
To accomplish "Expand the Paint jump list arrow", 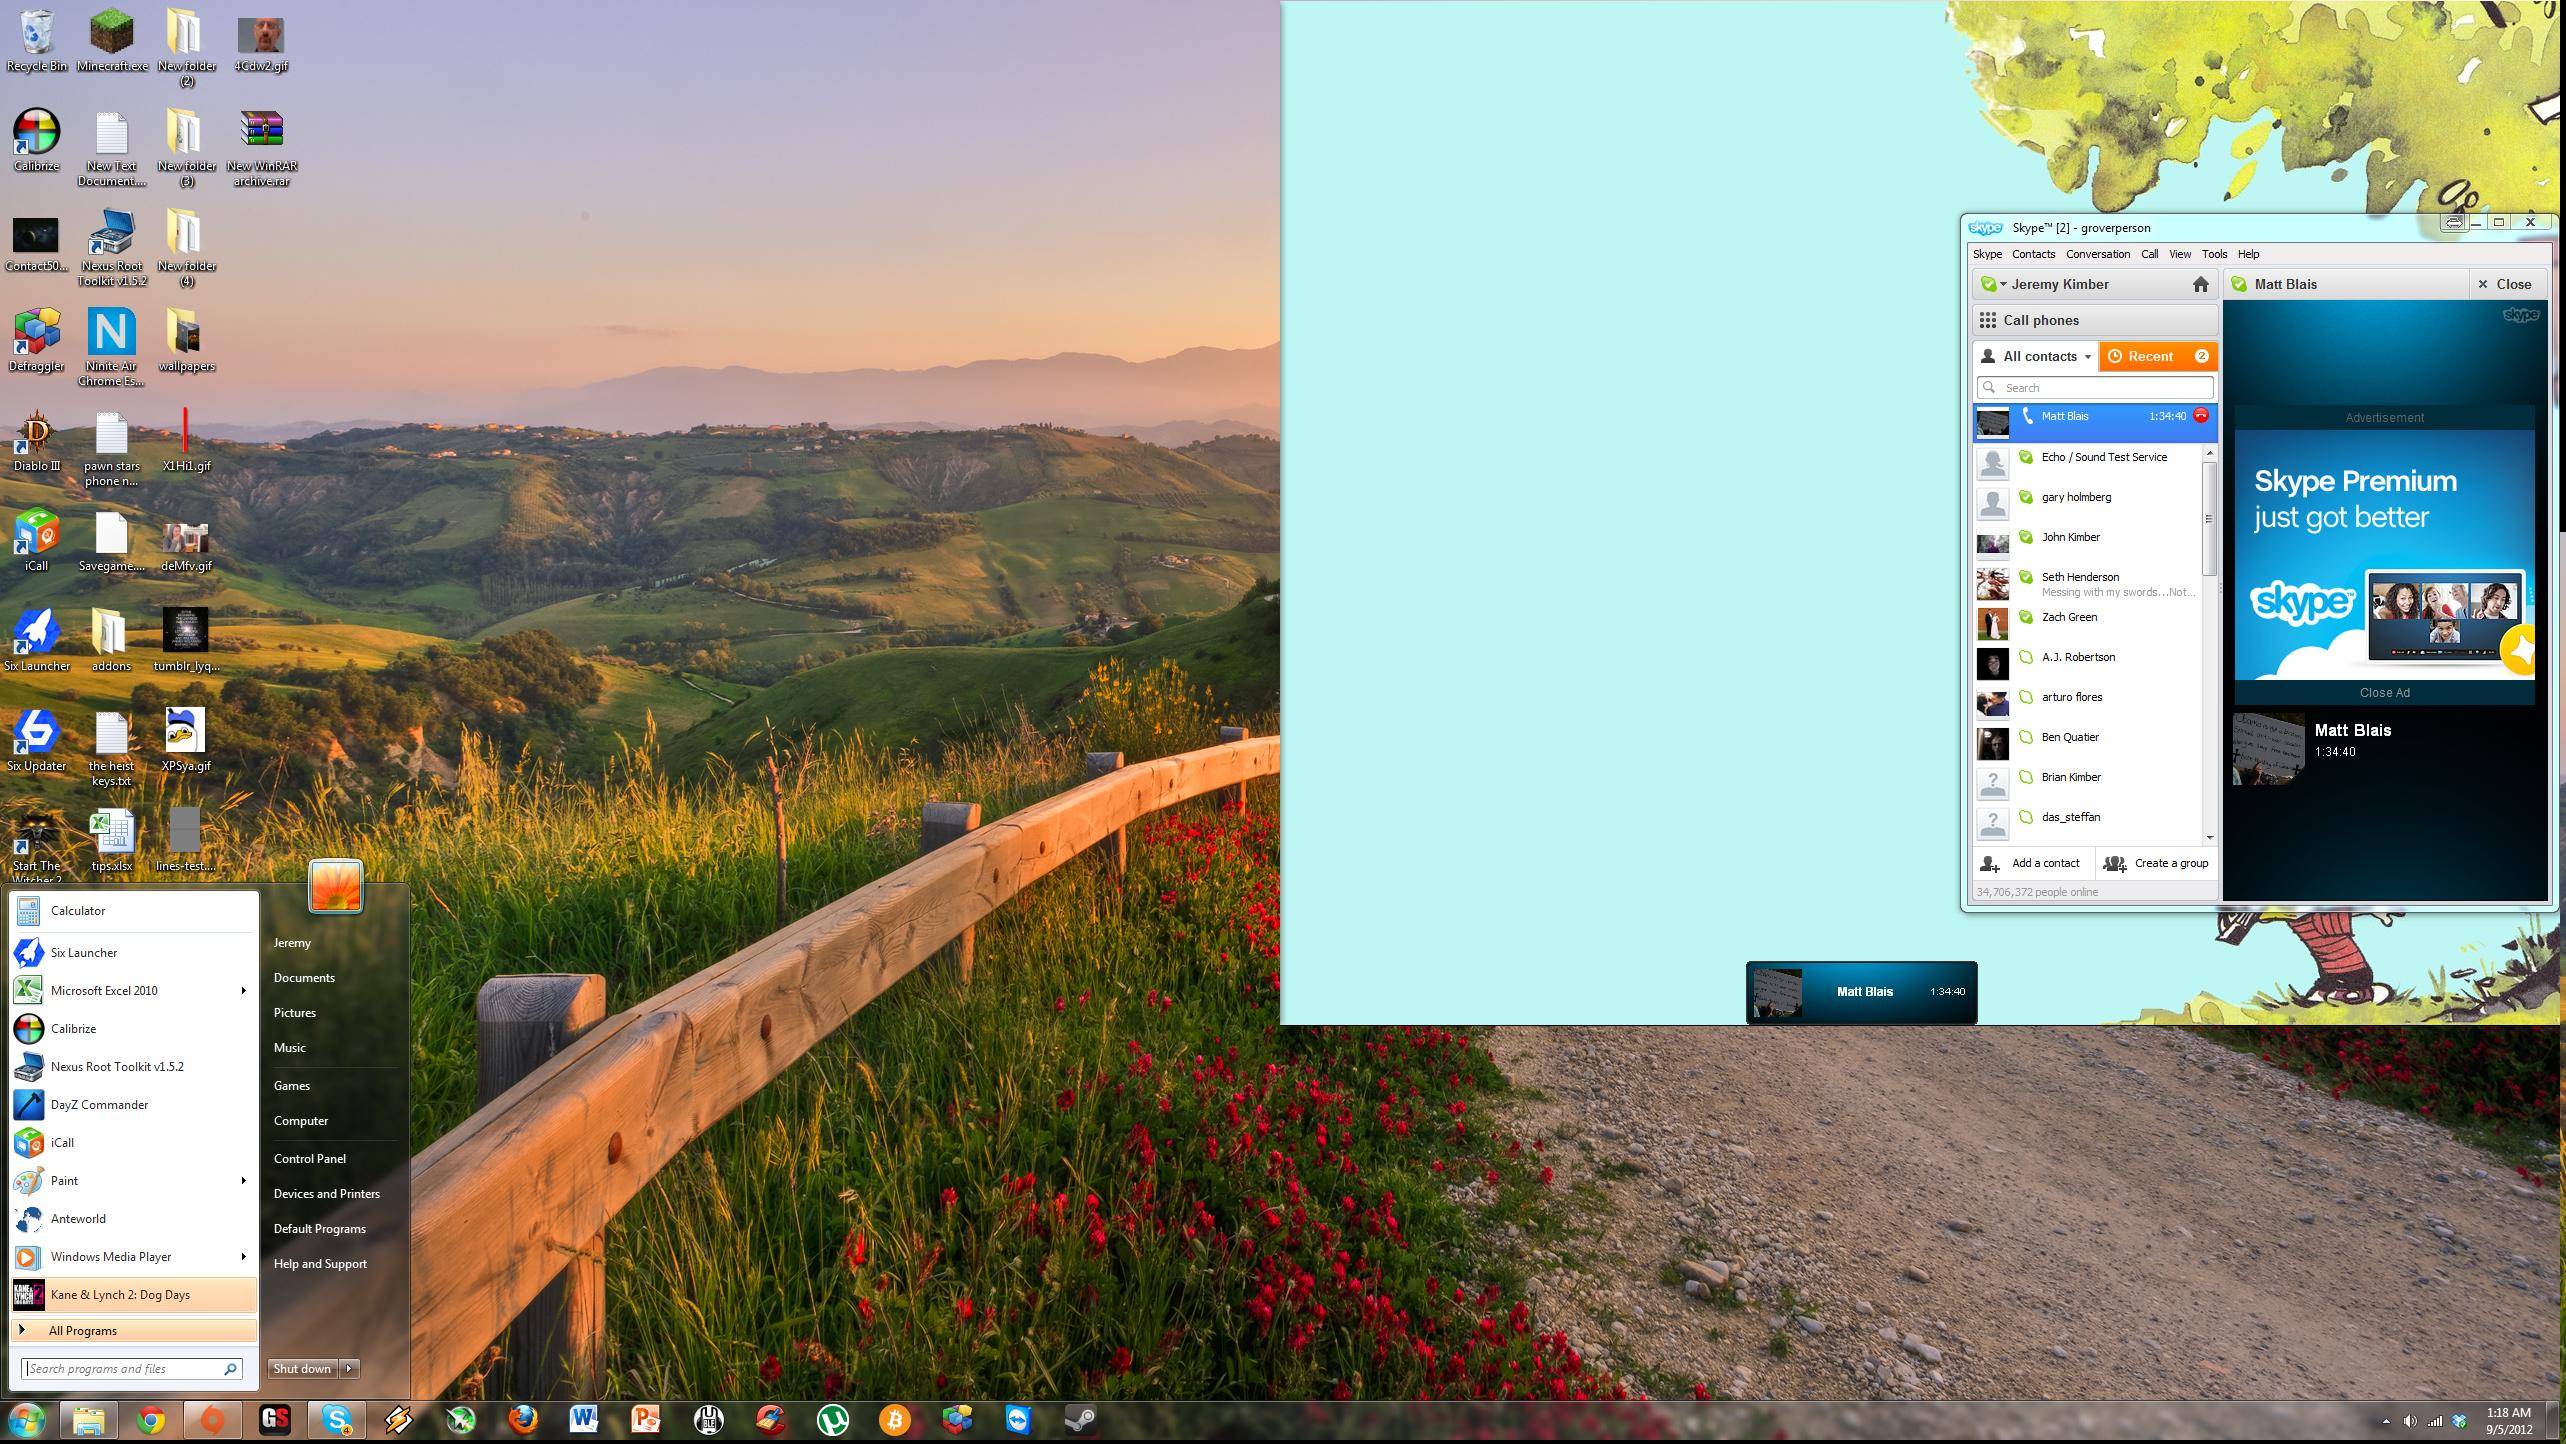I will pos(243,1181).
